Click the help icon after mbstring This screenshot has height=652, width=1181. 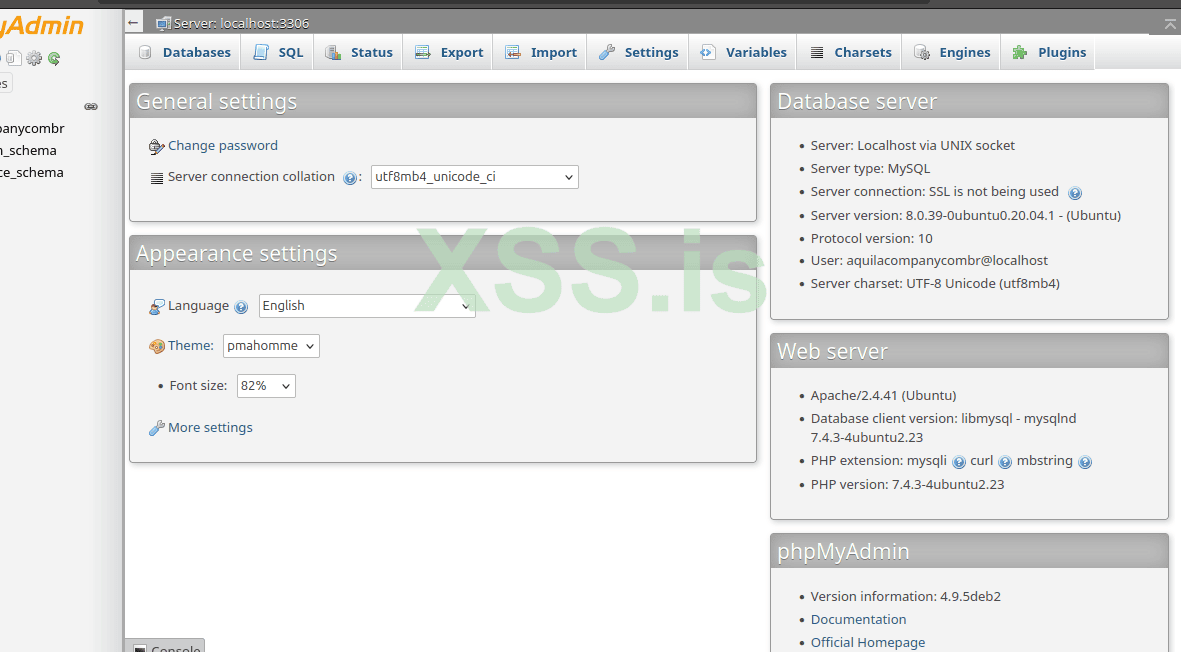click(x=1085, y=462)
